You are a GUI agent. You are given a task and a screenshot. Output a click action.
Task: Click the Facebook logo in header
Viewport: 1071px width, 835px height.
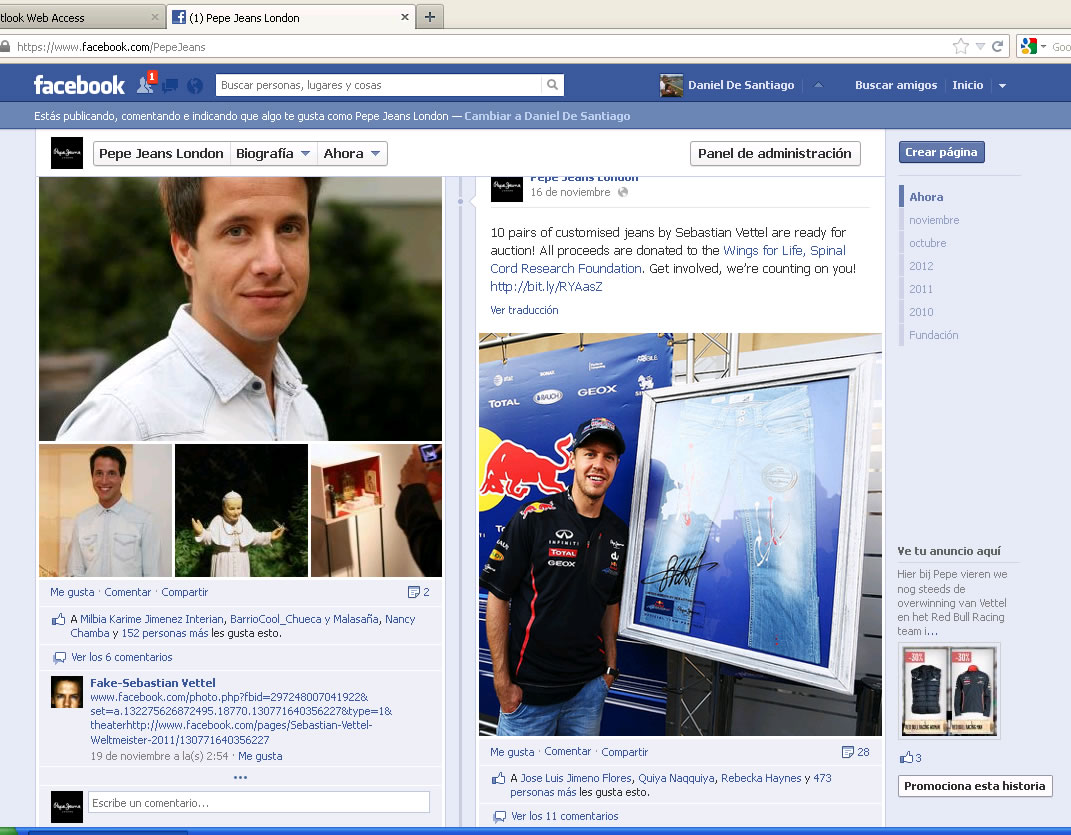pyautogui.click(x=79, y=85)
